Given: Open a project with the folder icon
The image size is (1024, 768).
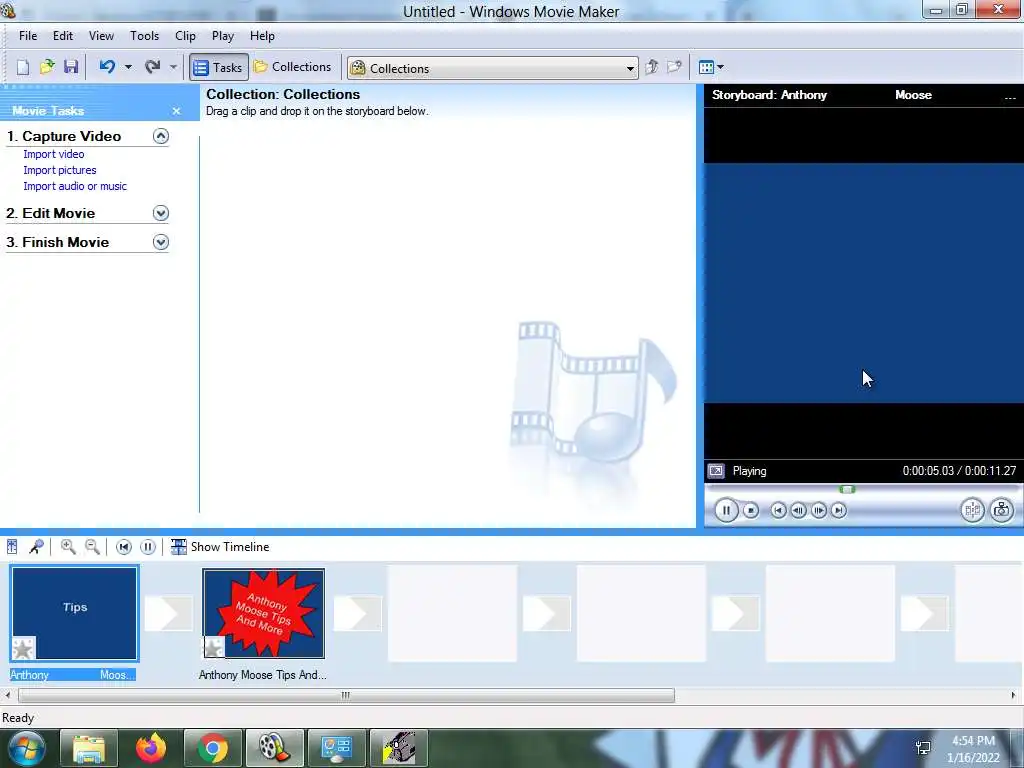Looking at the screenshot, I should (46, 67).
